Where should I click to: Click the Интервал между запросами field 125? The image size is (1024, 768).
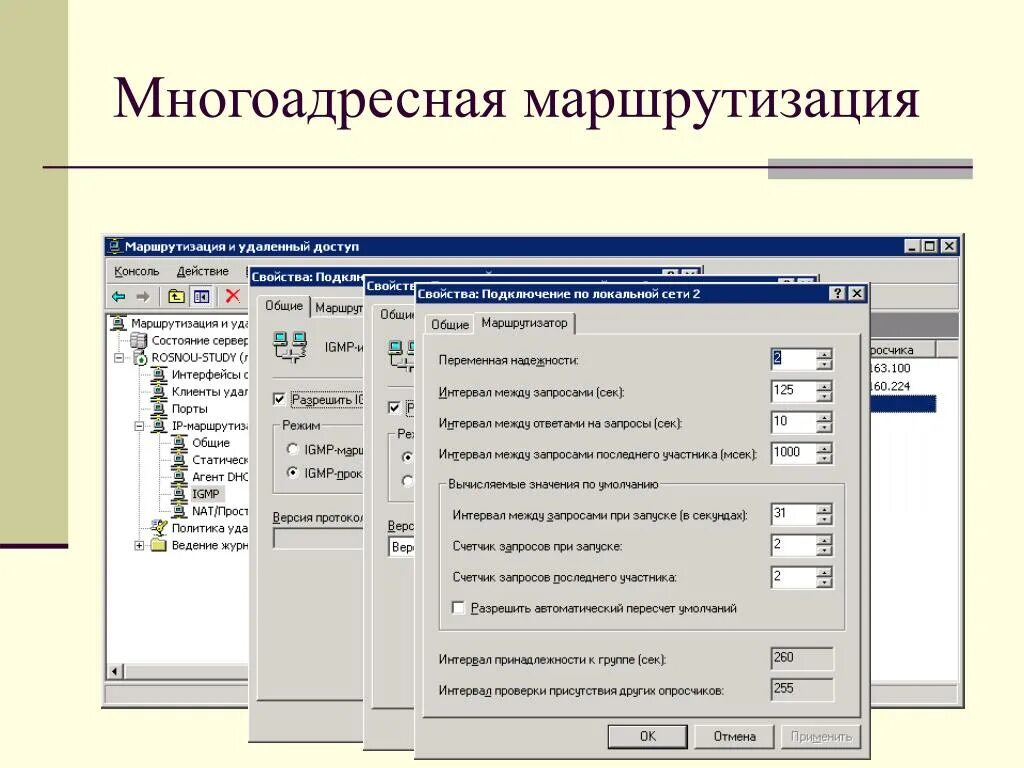pos(793,391)
